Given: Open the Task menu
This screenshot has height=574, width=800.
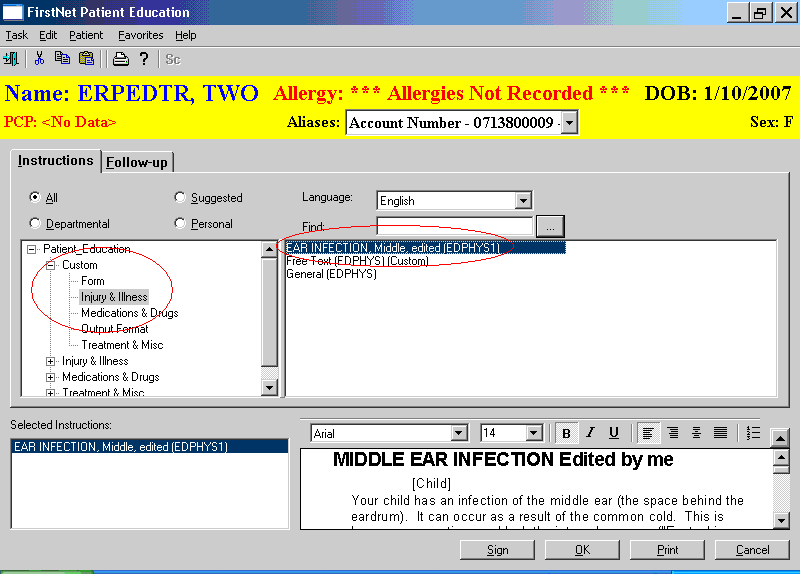Looking at the screenshot, I should click(16, 35).
